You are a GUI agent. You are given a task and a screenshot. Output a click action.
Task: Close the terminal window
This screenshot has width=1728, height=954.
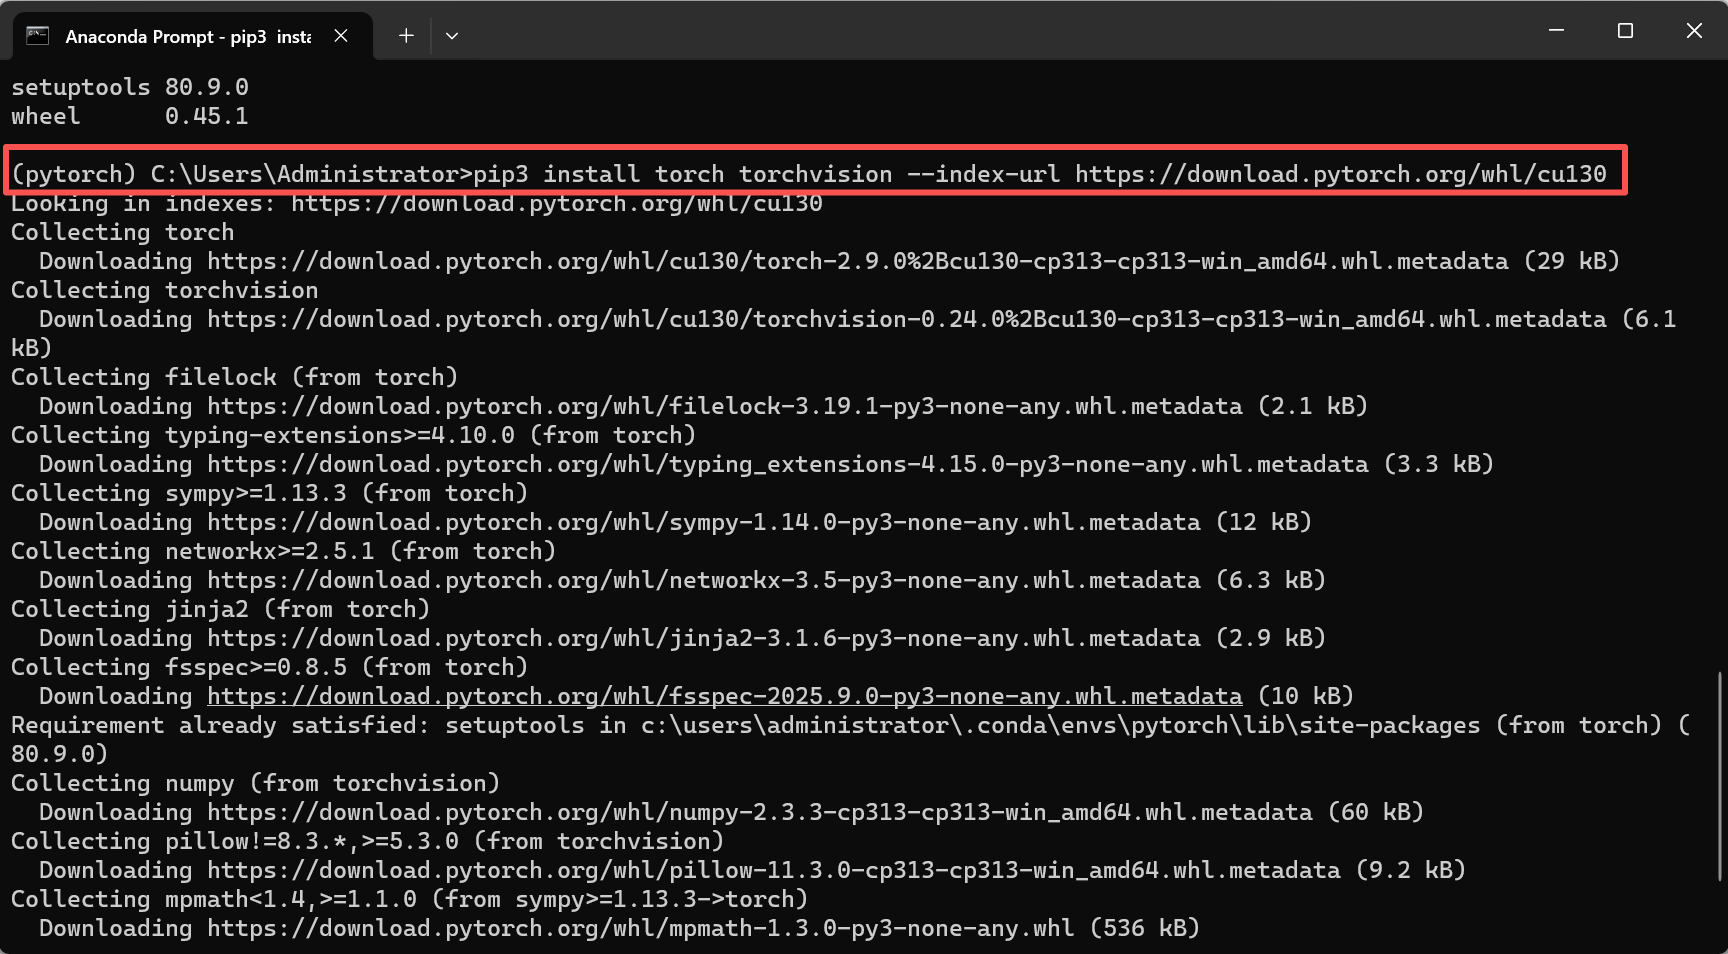click(1693, 30)
